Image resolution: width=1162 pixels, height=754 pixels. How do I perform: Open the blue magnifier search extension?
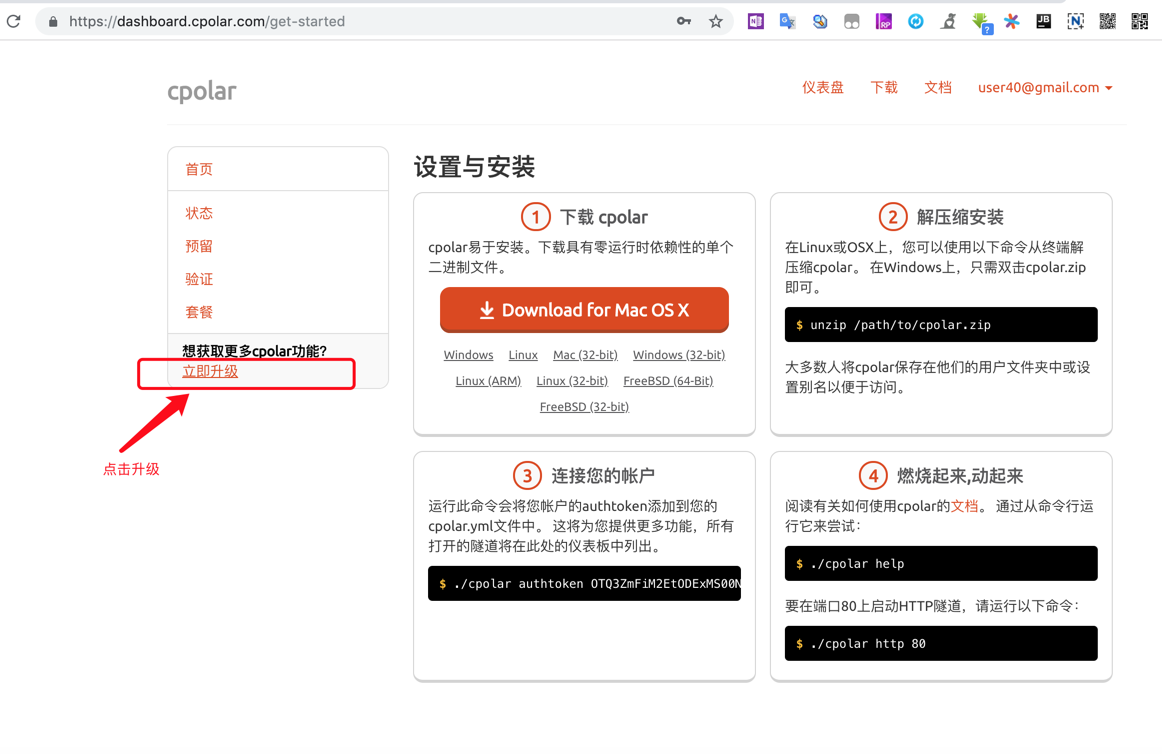tap(820, 22)
